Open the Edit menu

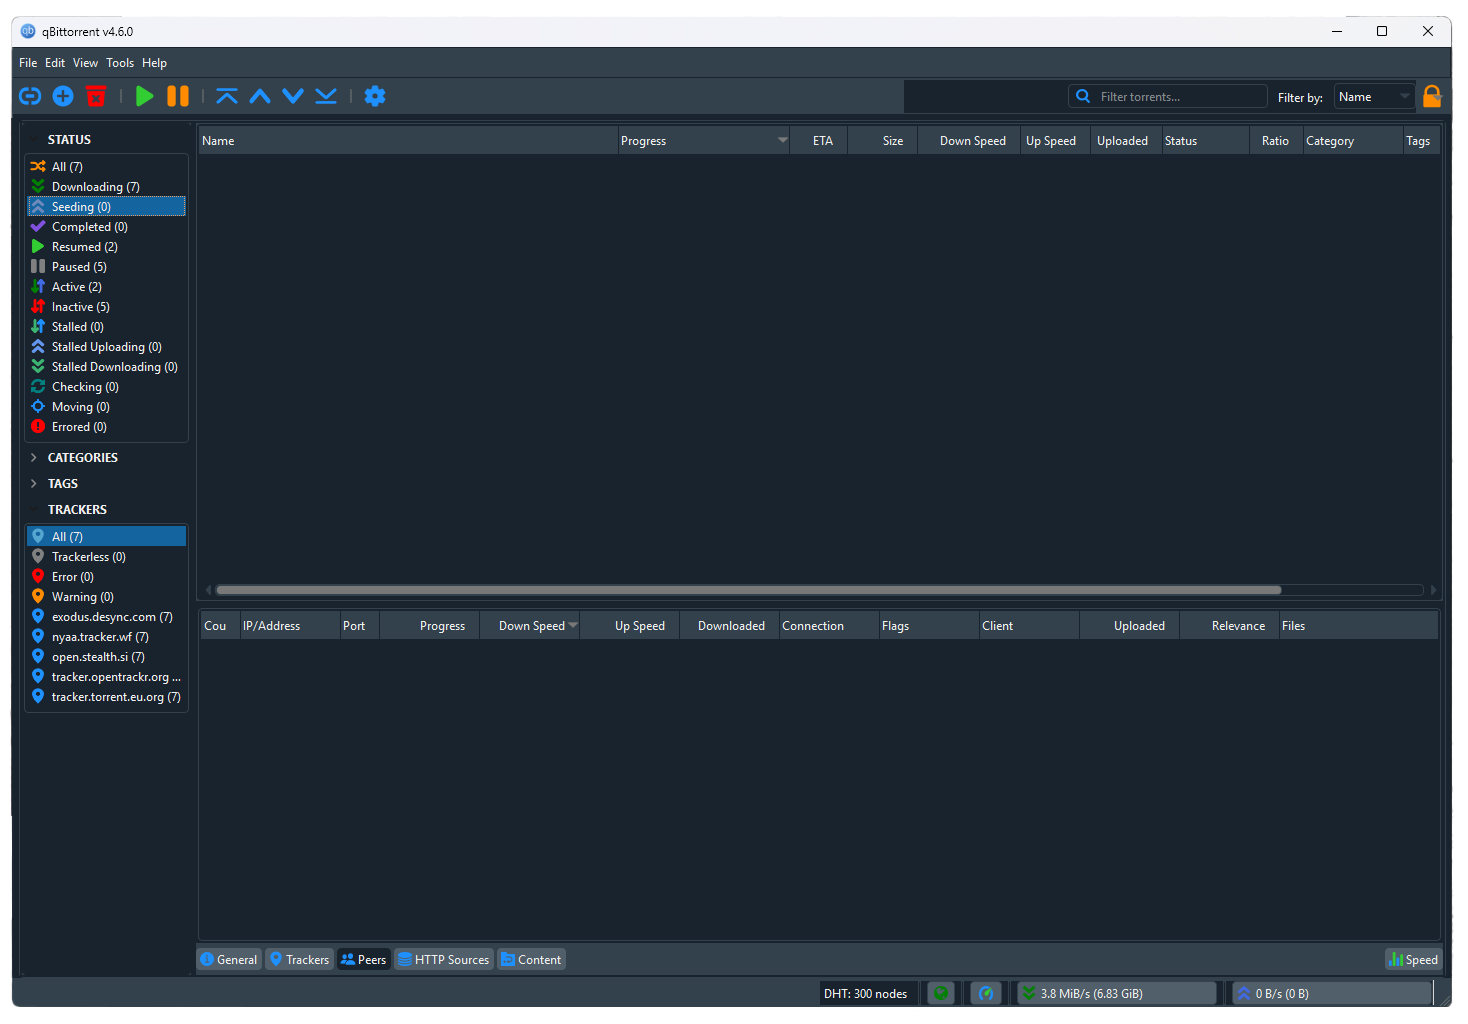[55, 63]
